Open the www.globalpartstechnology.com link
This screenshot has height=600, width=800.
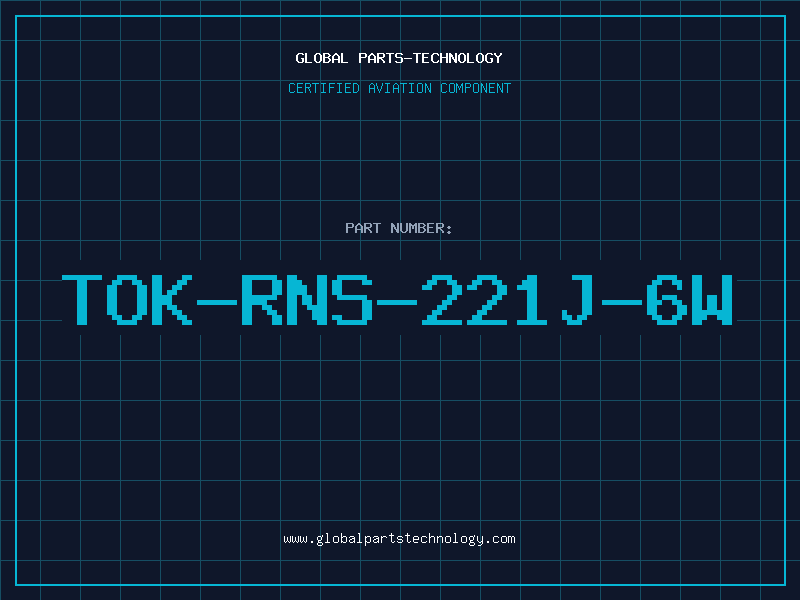point(399,539)
